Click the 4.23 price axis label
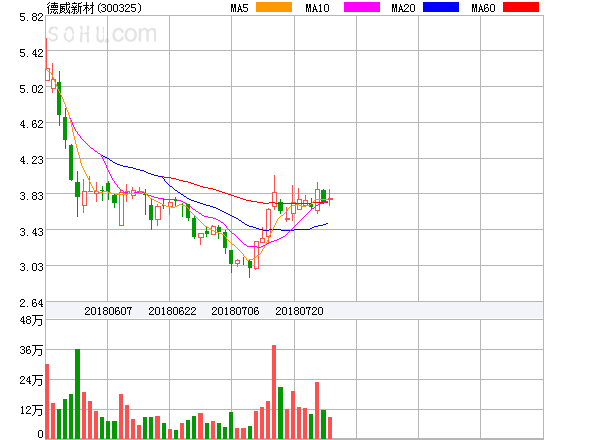Screen dimensions: 600x440 (31, 160)
